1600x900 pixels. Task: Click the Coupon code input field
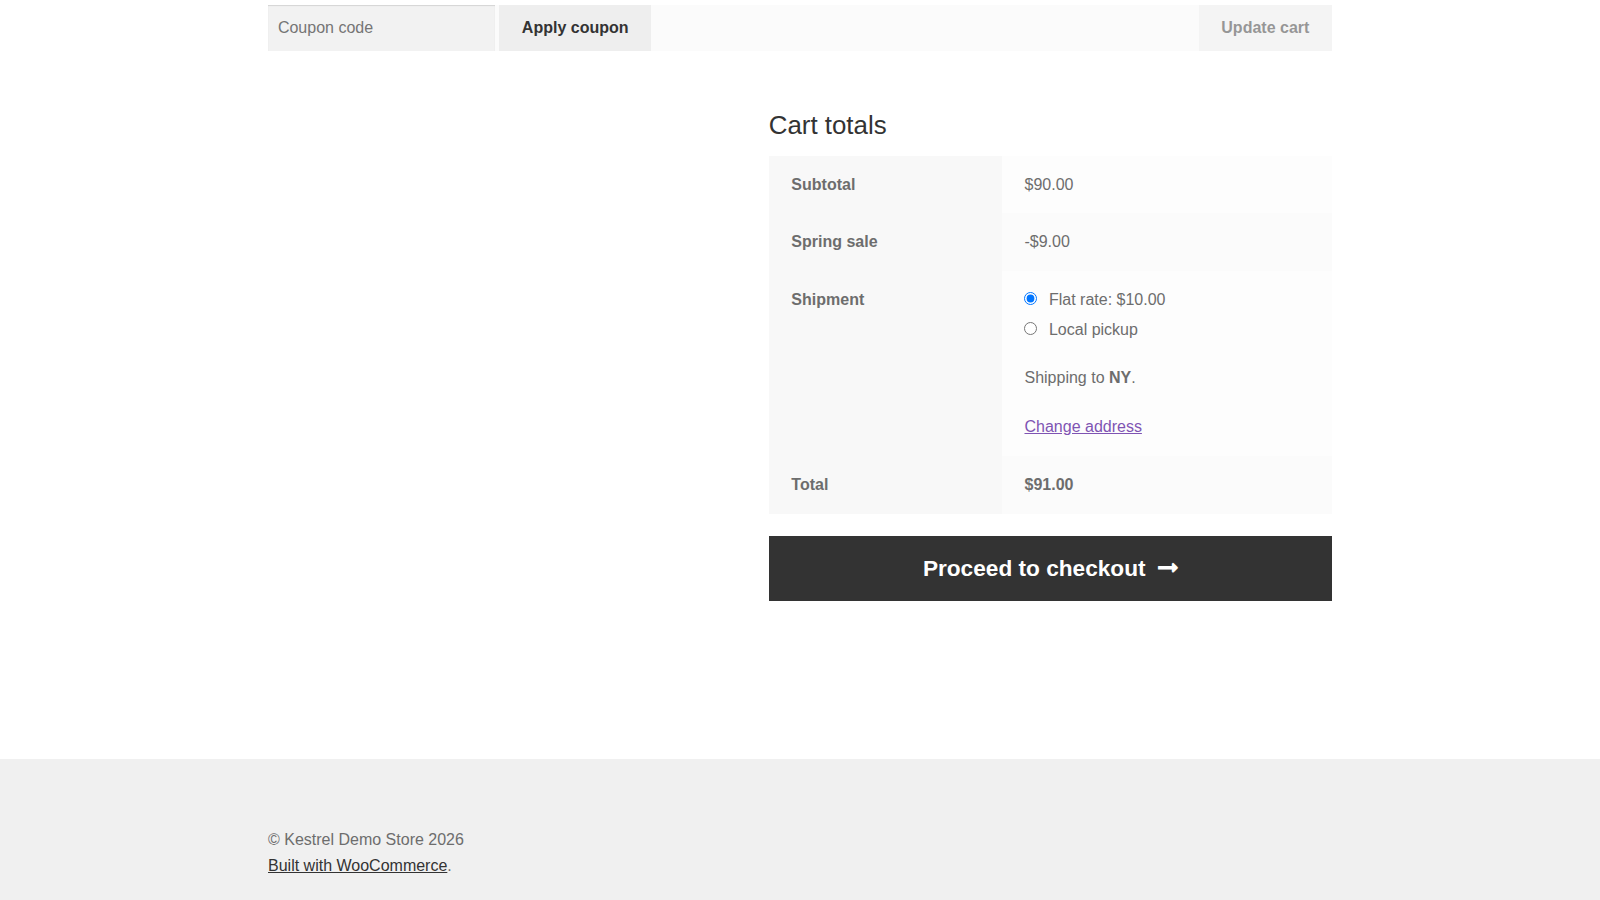(381, 28)
